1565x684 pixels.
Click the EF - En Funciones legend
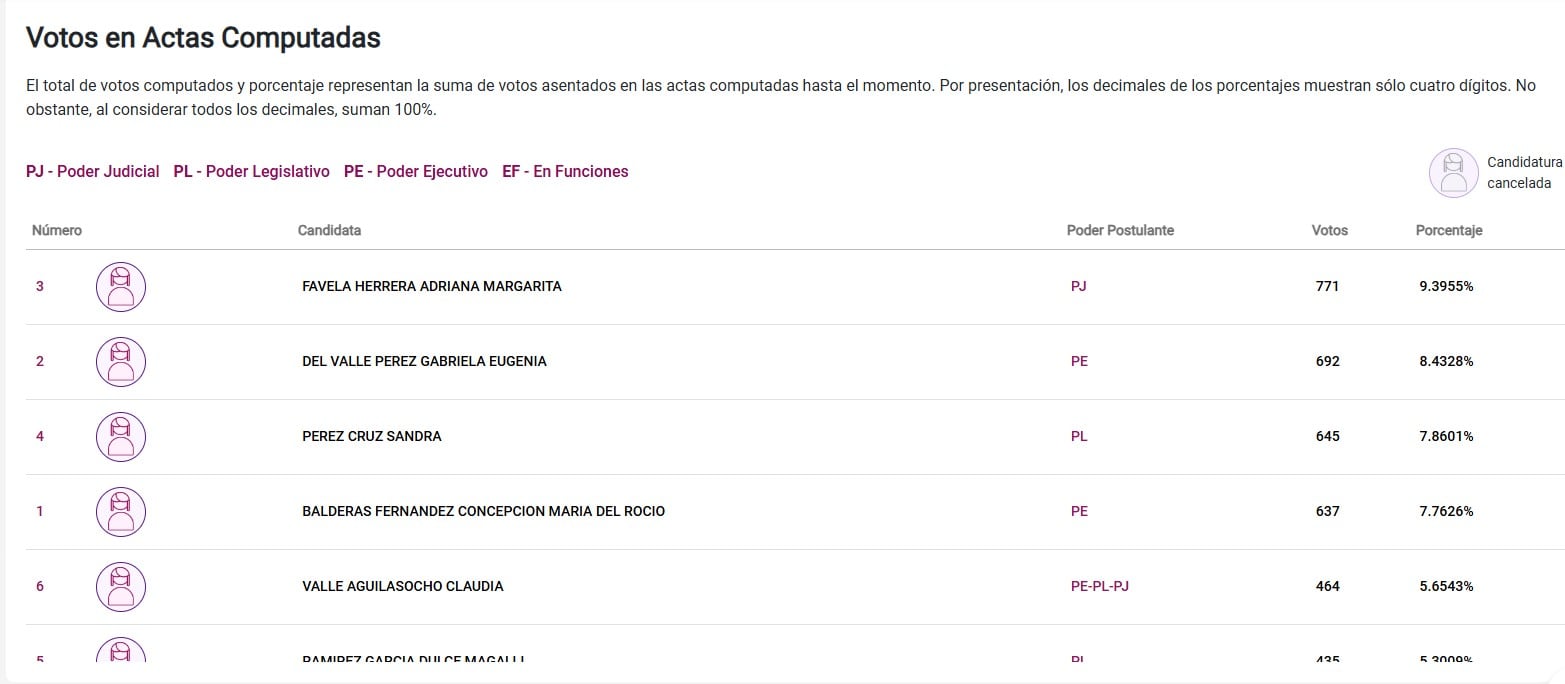point(565,172)
